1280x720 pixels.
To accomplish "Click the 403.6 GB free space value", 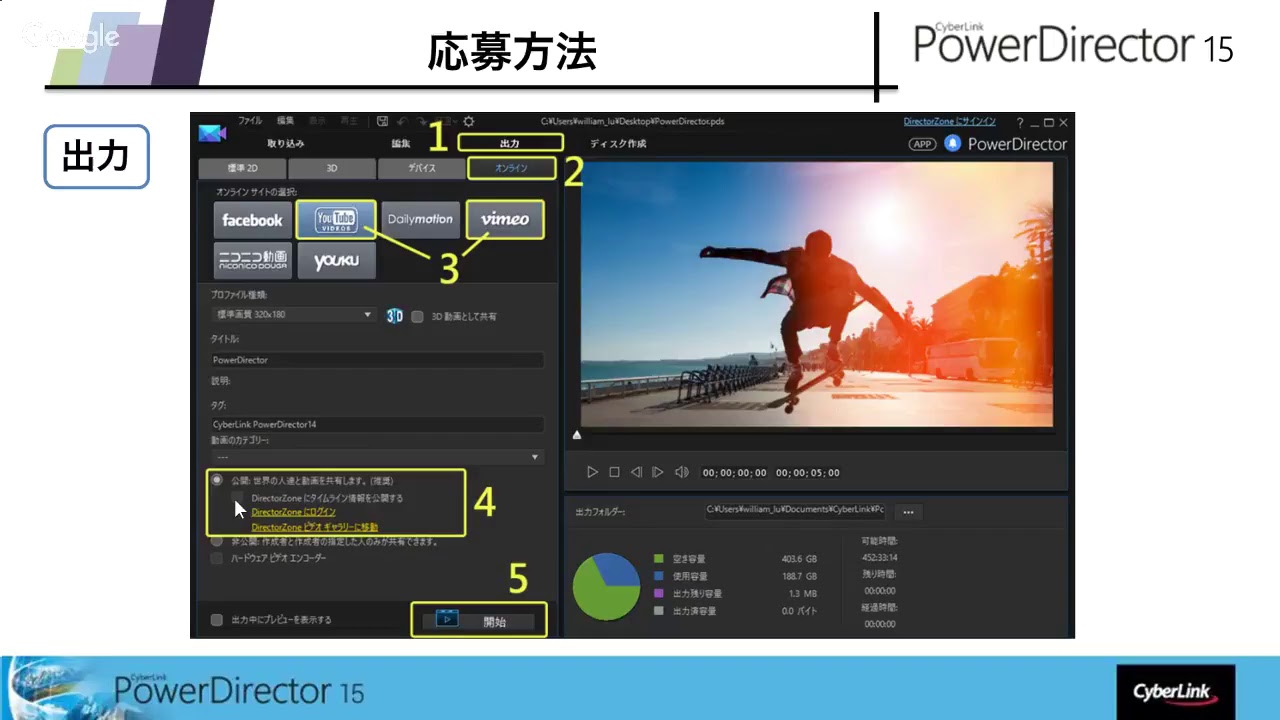I will (799, 559).
